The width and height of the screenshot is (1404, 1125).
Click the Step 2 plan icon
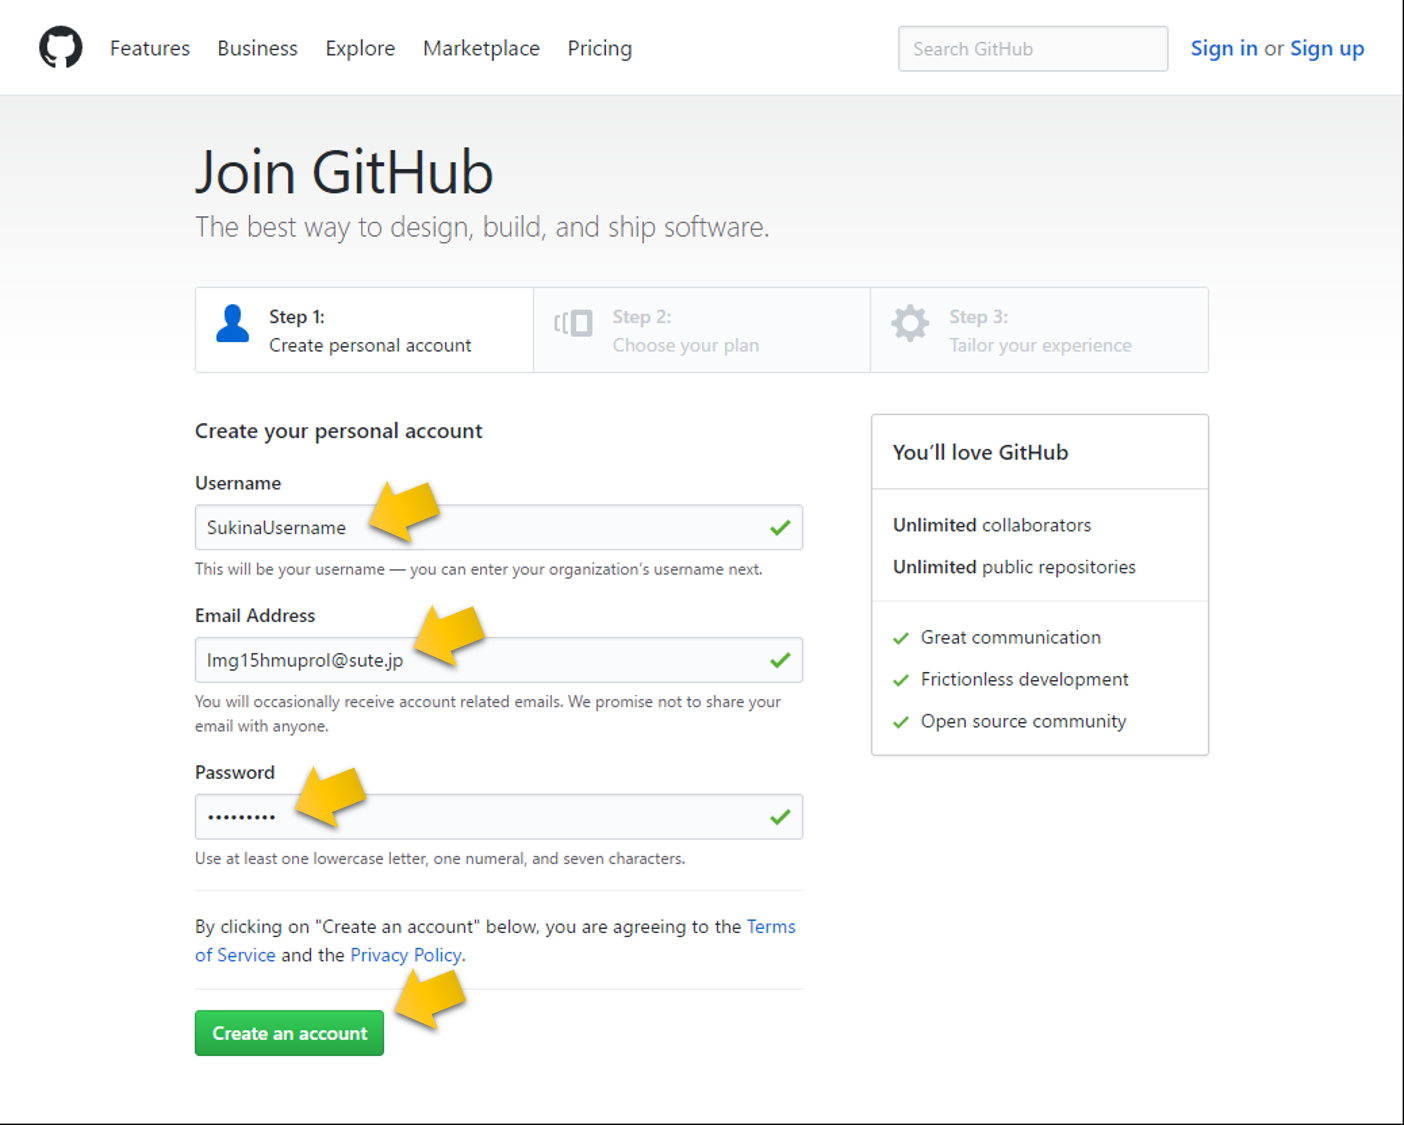572,324
